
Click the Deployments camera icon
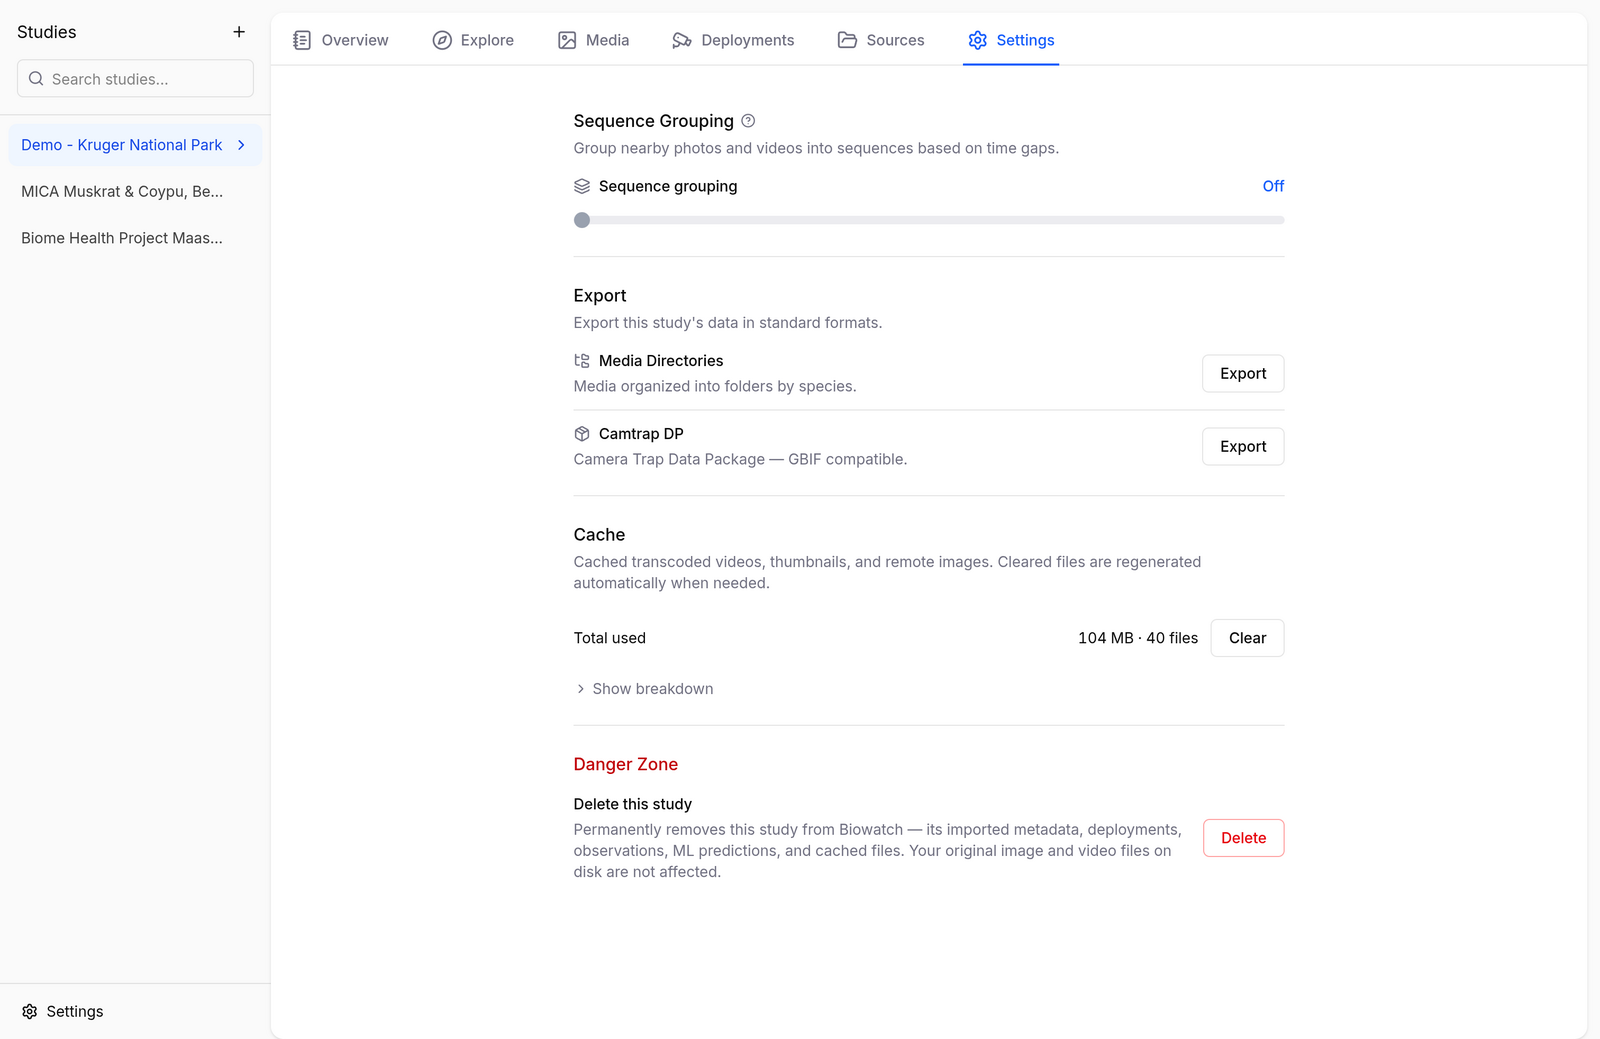click(682, 40)
